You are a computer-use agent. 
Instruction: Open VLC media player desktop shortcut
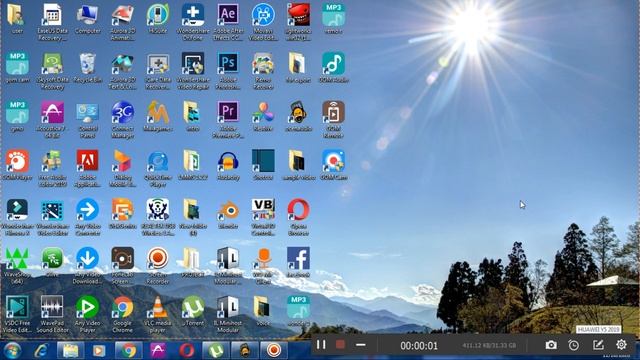(158, 314)
